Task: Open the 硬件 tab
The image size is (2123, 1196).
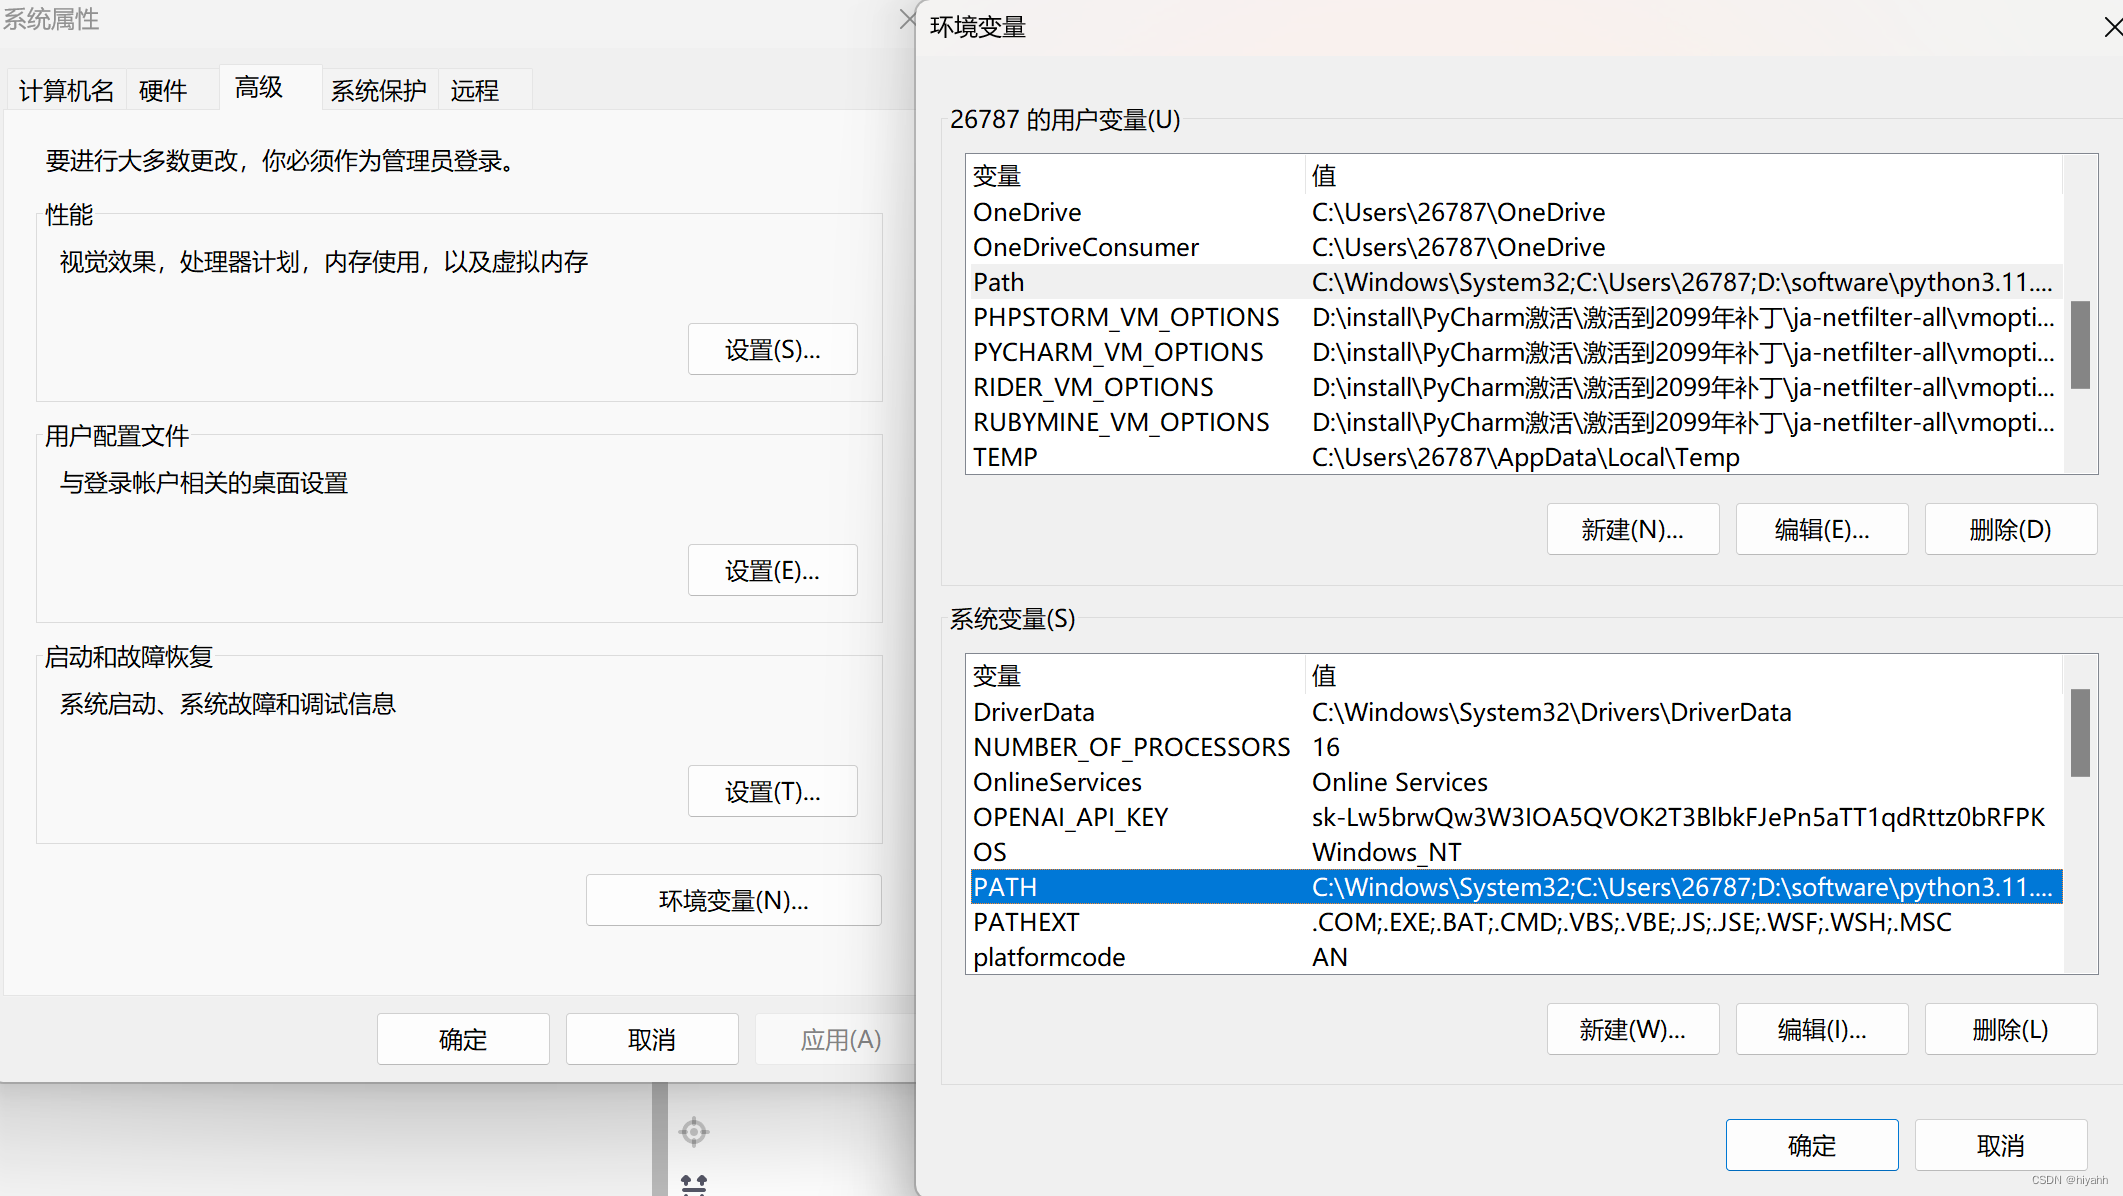Action: [163, 91]
